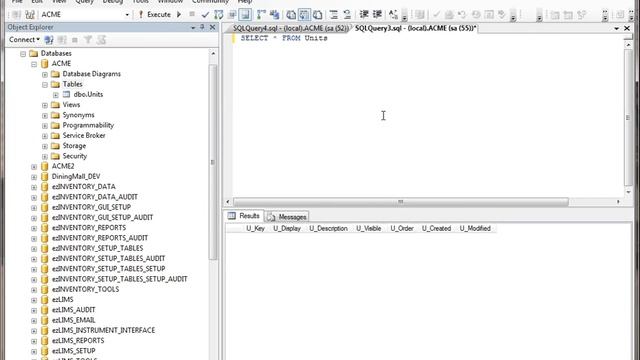The width and height of the screenshot is (640, 360).
Task: Collapse the Tables folder
Action: point(45,84)
